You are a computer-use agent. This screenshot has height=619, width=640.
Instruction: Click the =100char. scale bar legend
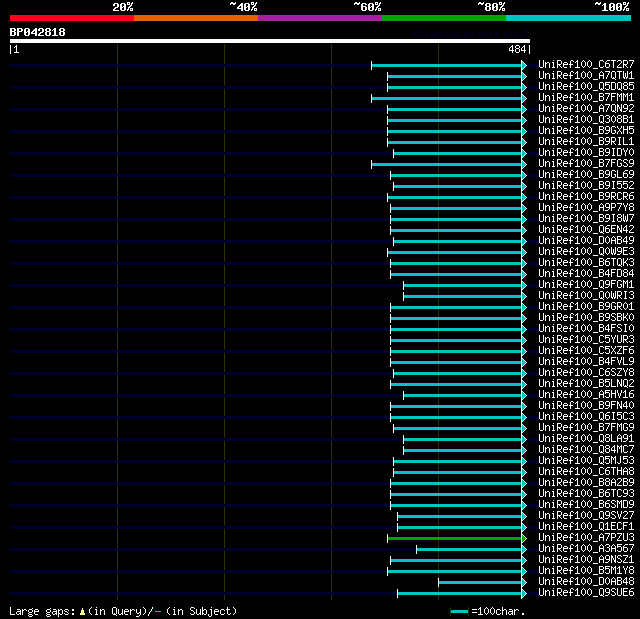click(x=488, y=611)
